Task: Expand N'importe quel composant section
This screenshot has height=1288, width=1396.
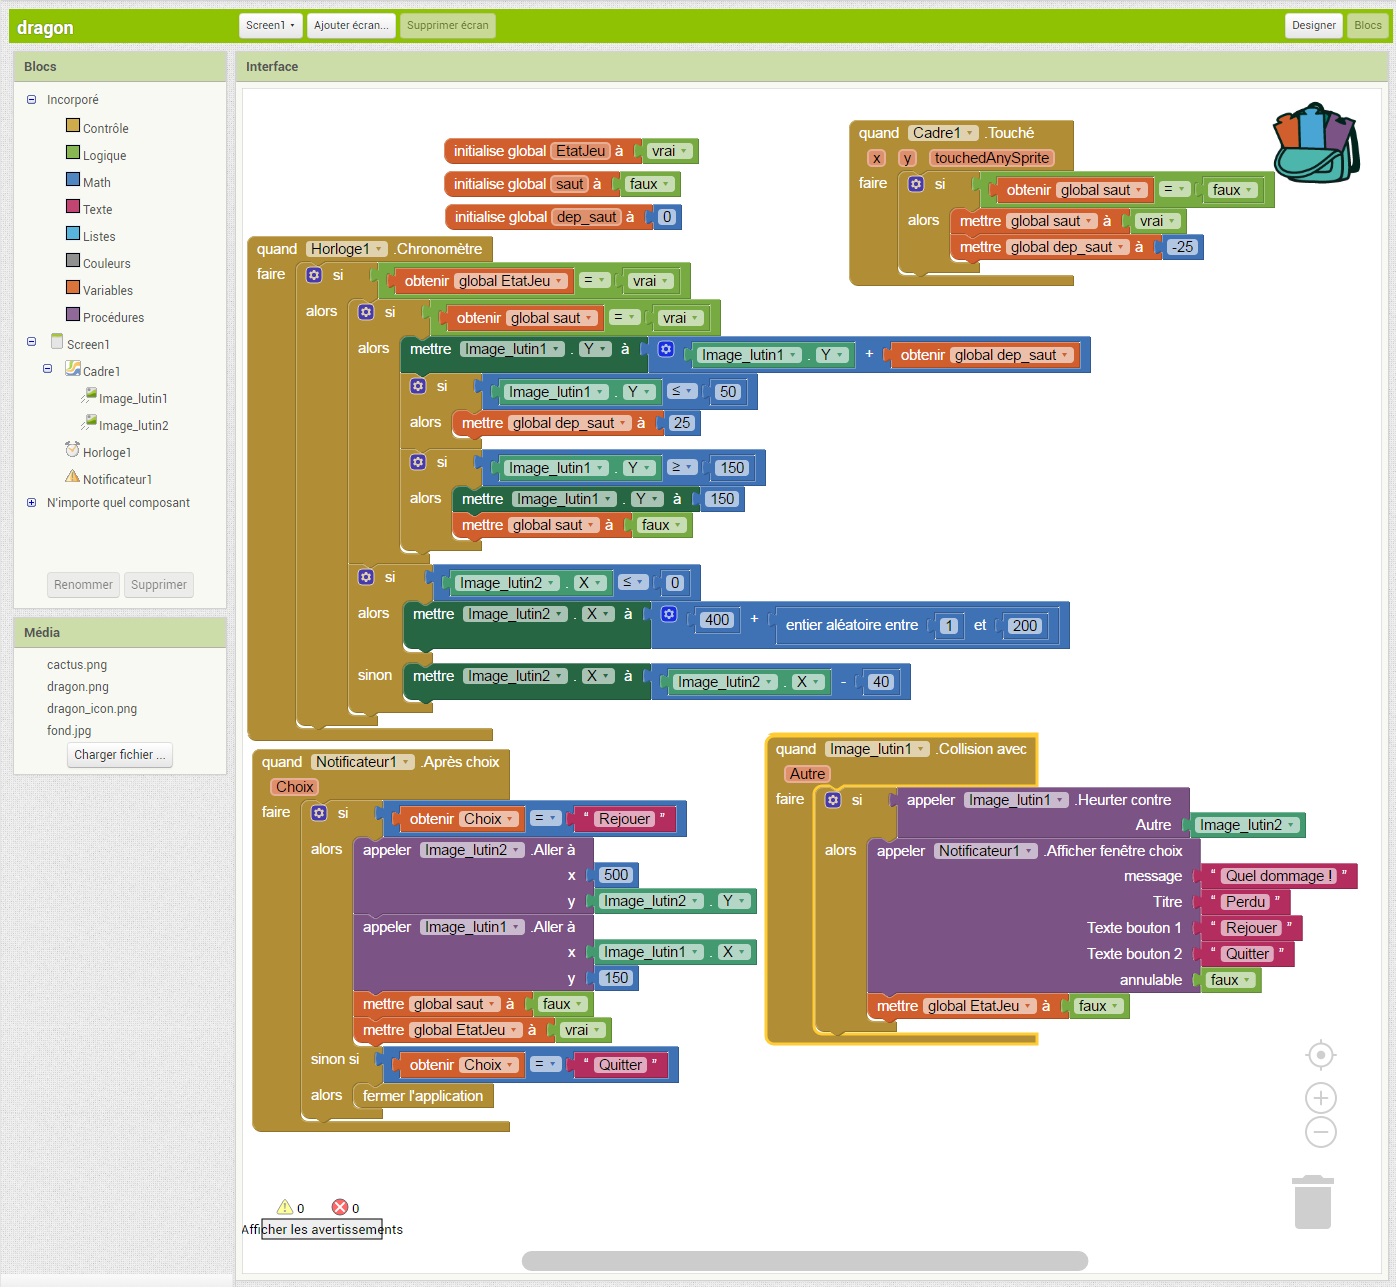Action: pyautogui.click(x=31, y=503)
